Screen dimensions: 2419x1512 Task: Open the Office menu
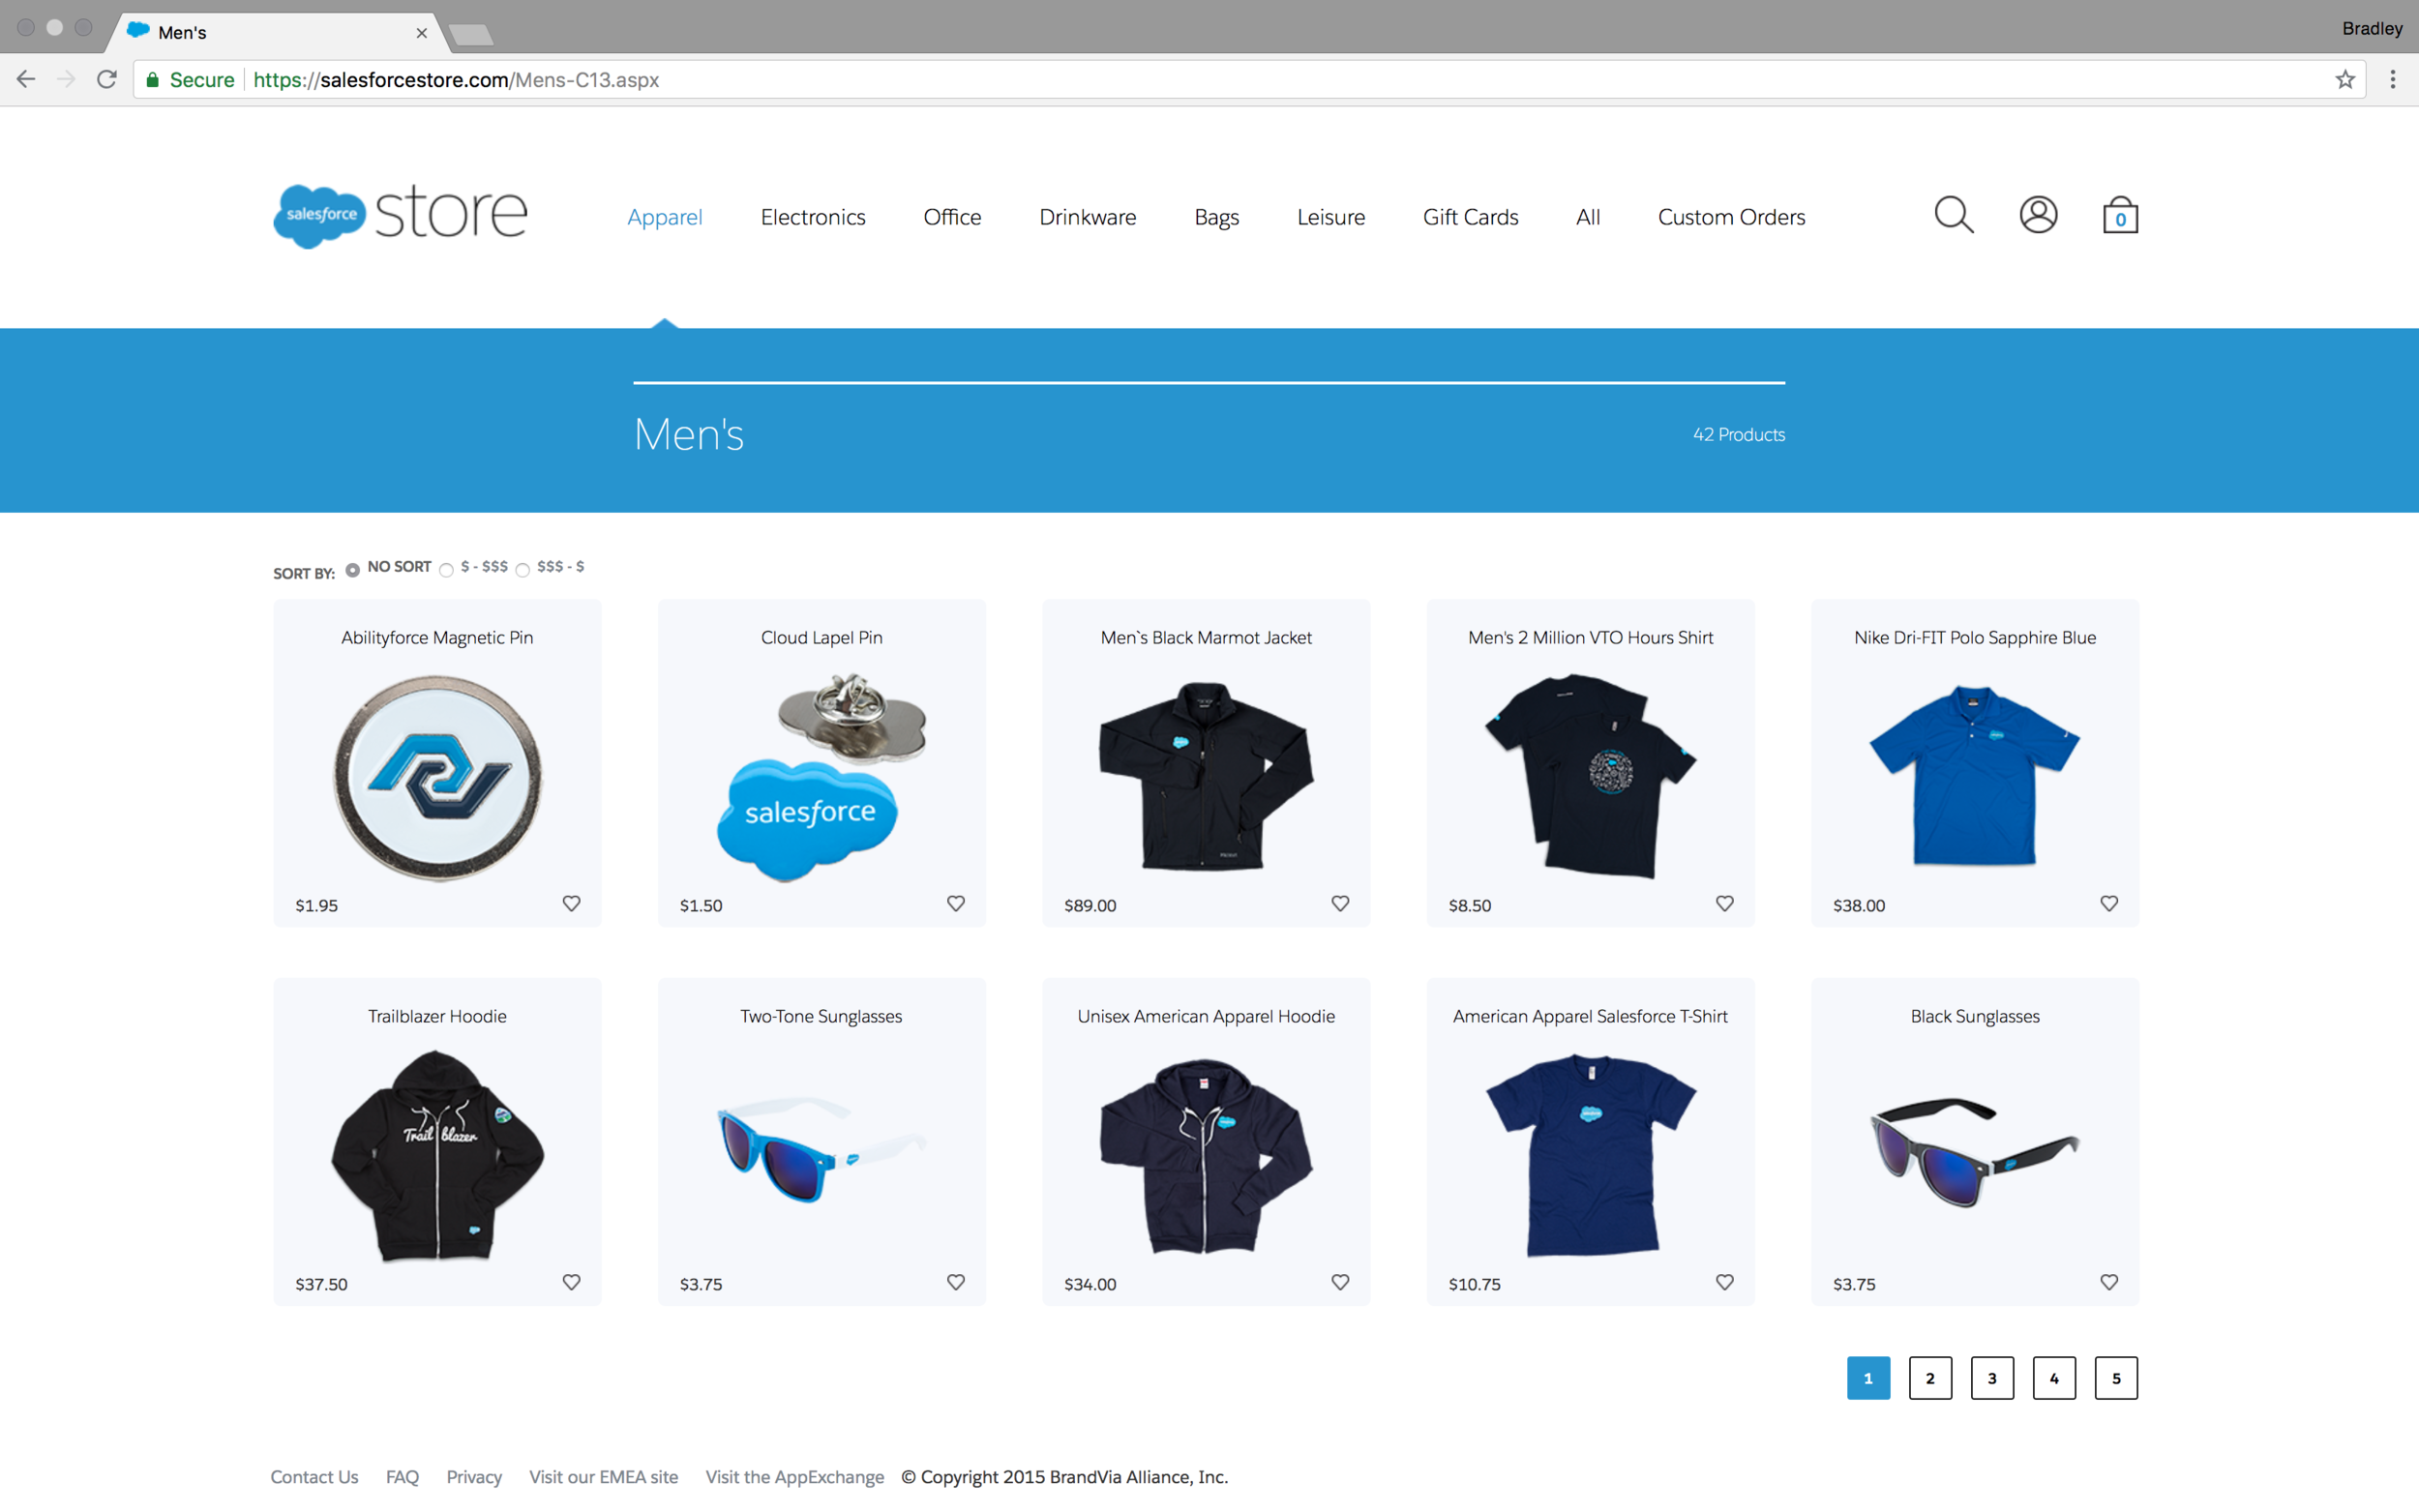(x=952, y=217)
